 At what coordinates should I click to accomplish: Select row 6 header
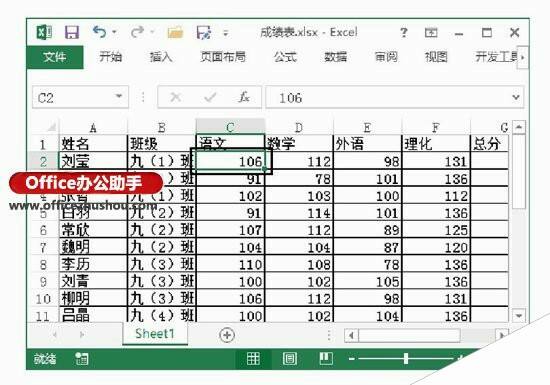43,230
